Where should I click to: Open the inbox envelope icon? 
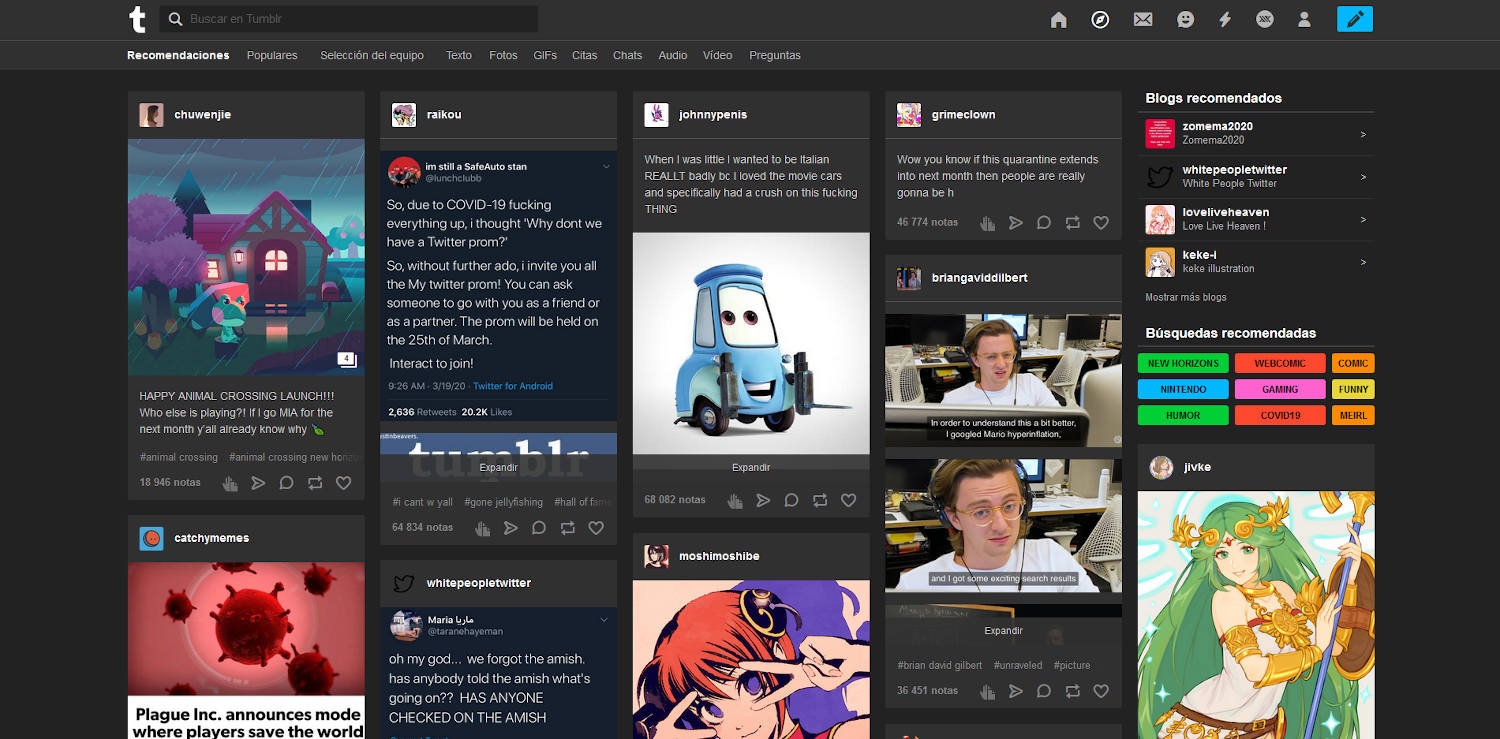1143,20
